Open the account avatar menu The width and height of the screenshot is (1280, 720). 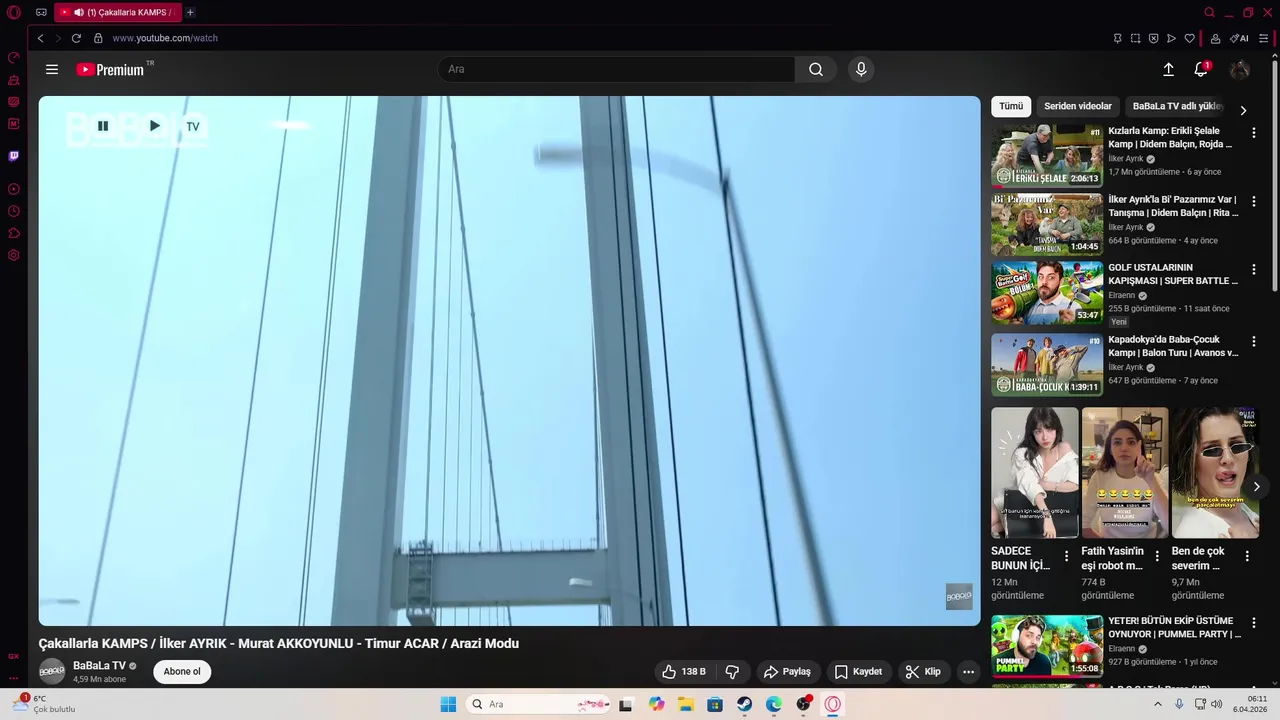click(x=1240, y=69)
